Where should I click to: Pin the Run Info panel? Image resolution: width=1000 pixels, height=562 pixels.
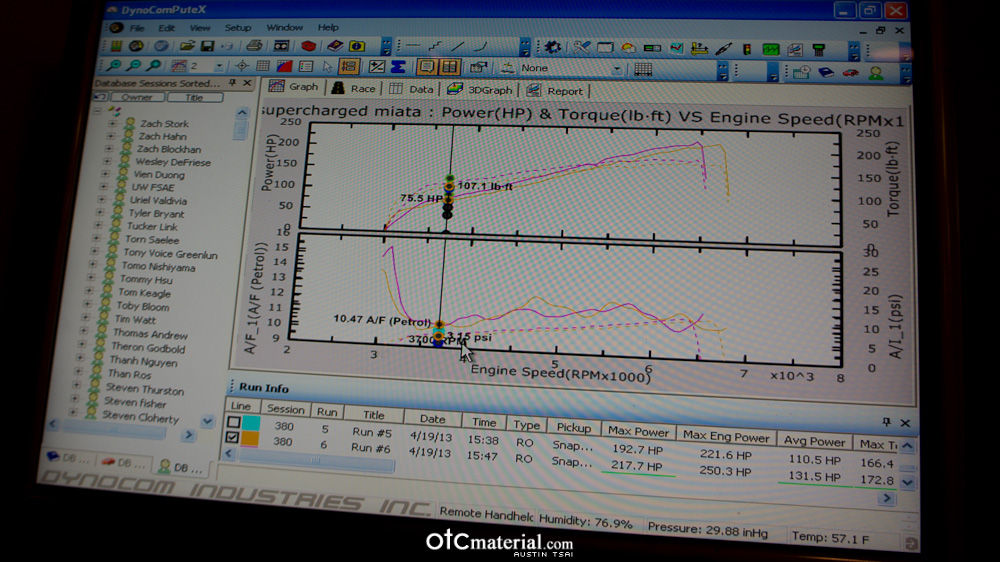[x=886, y=422]
